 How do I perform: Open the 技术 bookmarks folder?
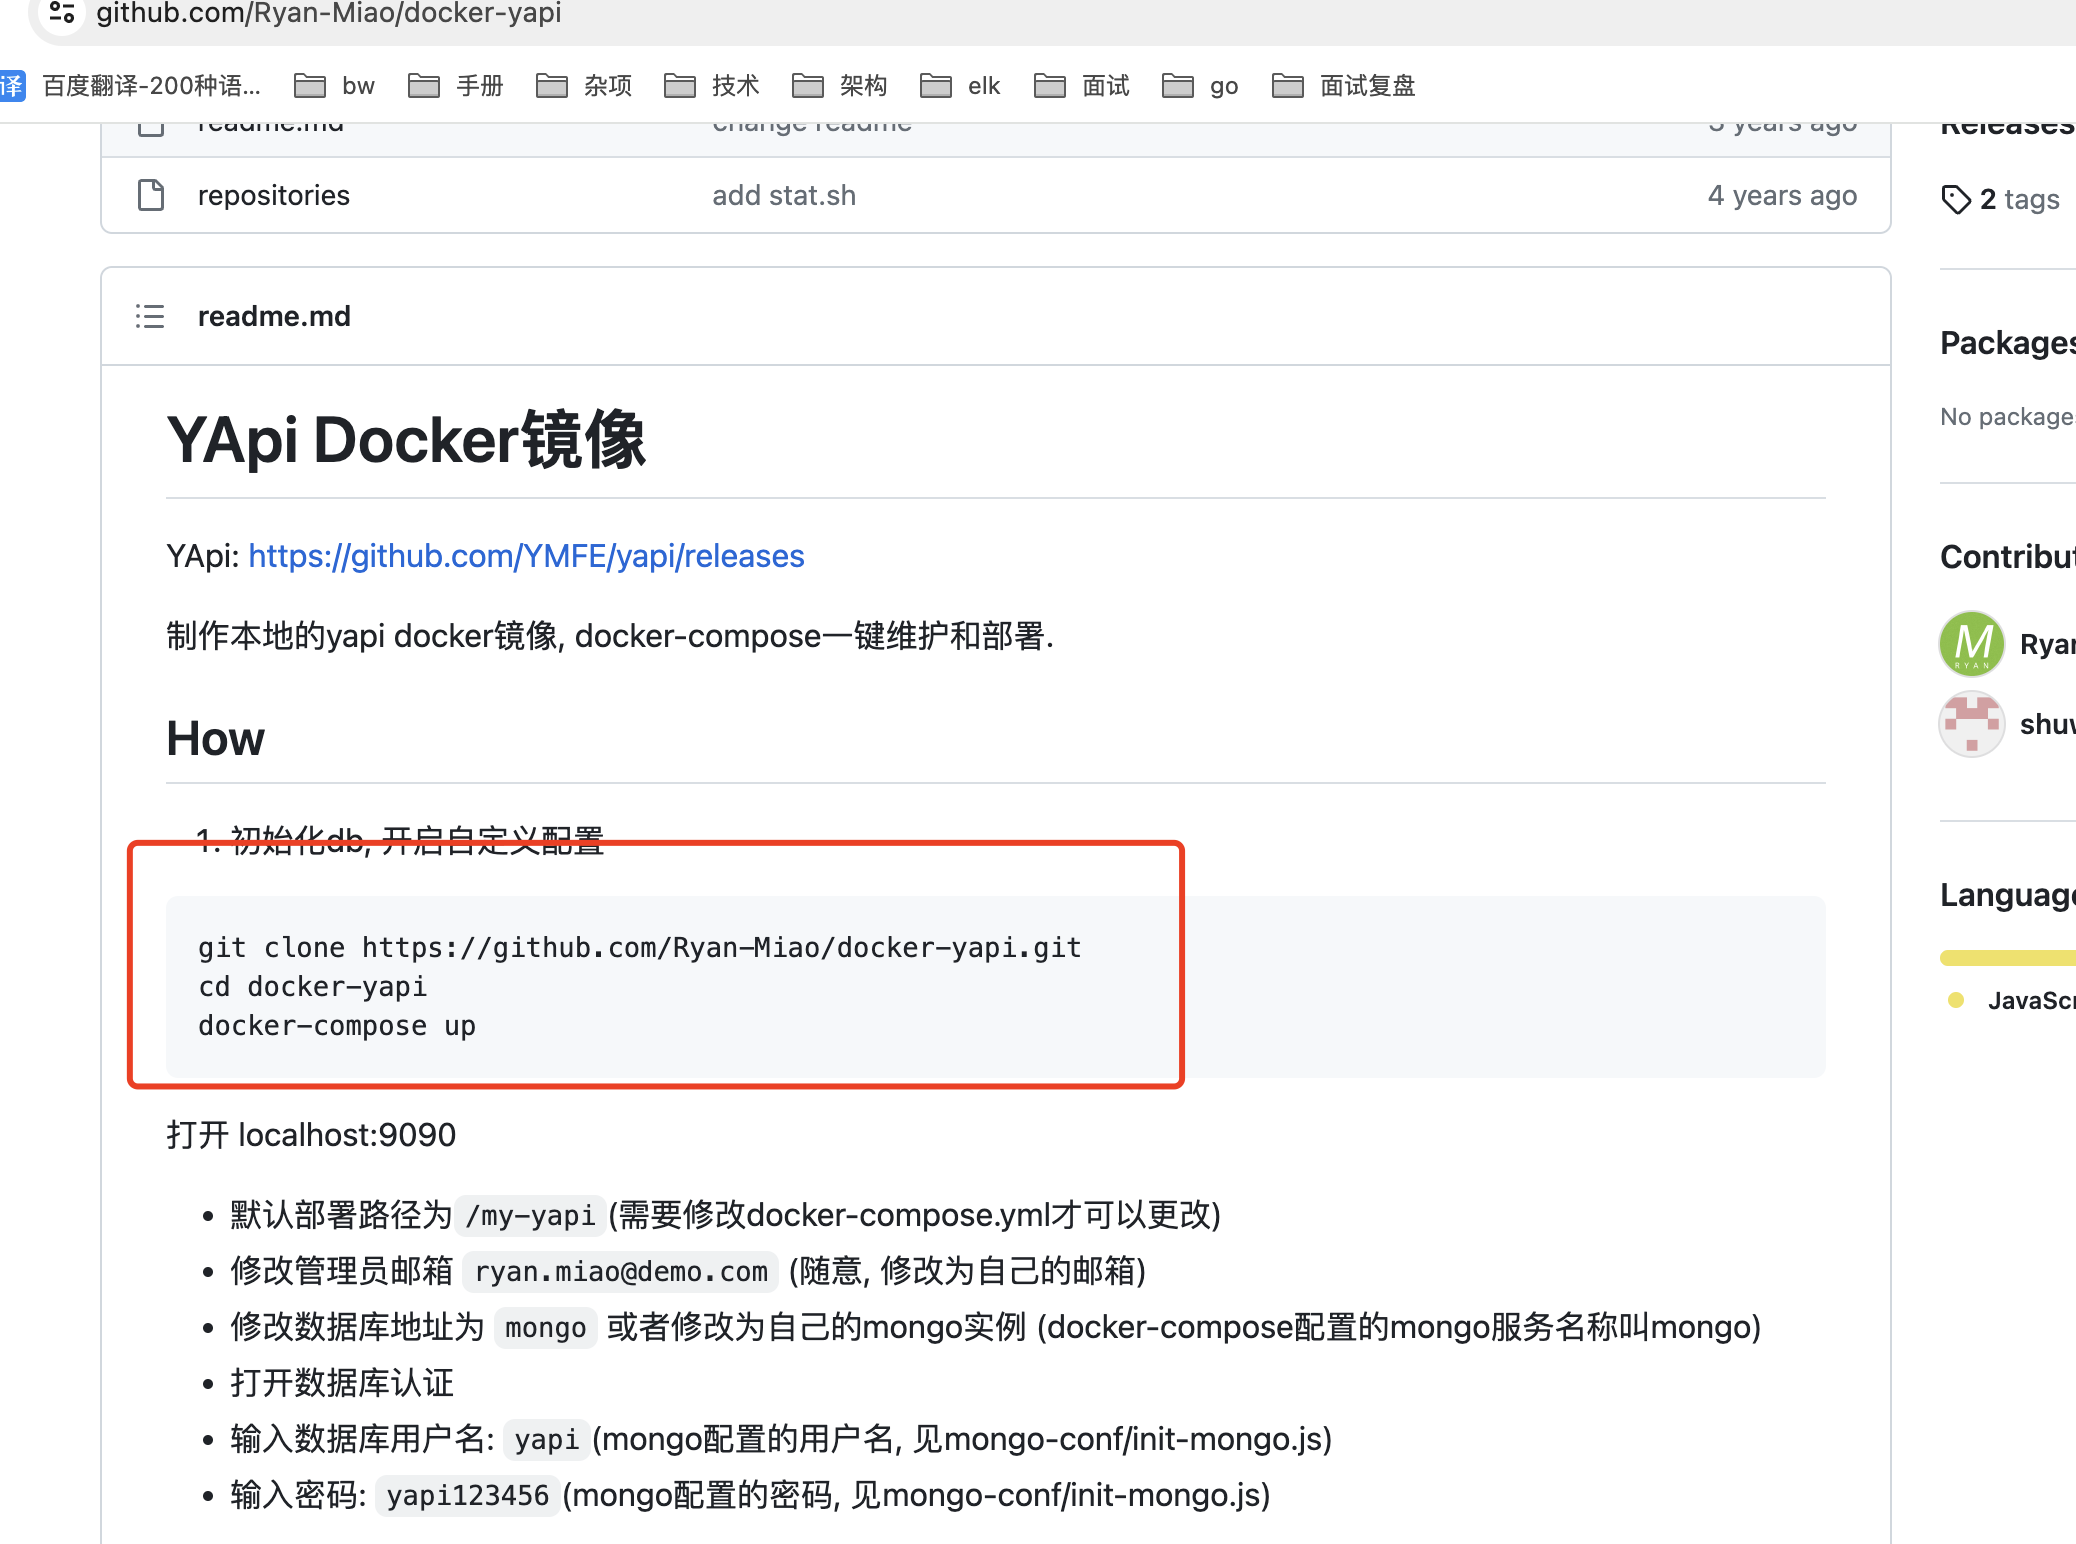pyautogui.click(x=712, y=86)
